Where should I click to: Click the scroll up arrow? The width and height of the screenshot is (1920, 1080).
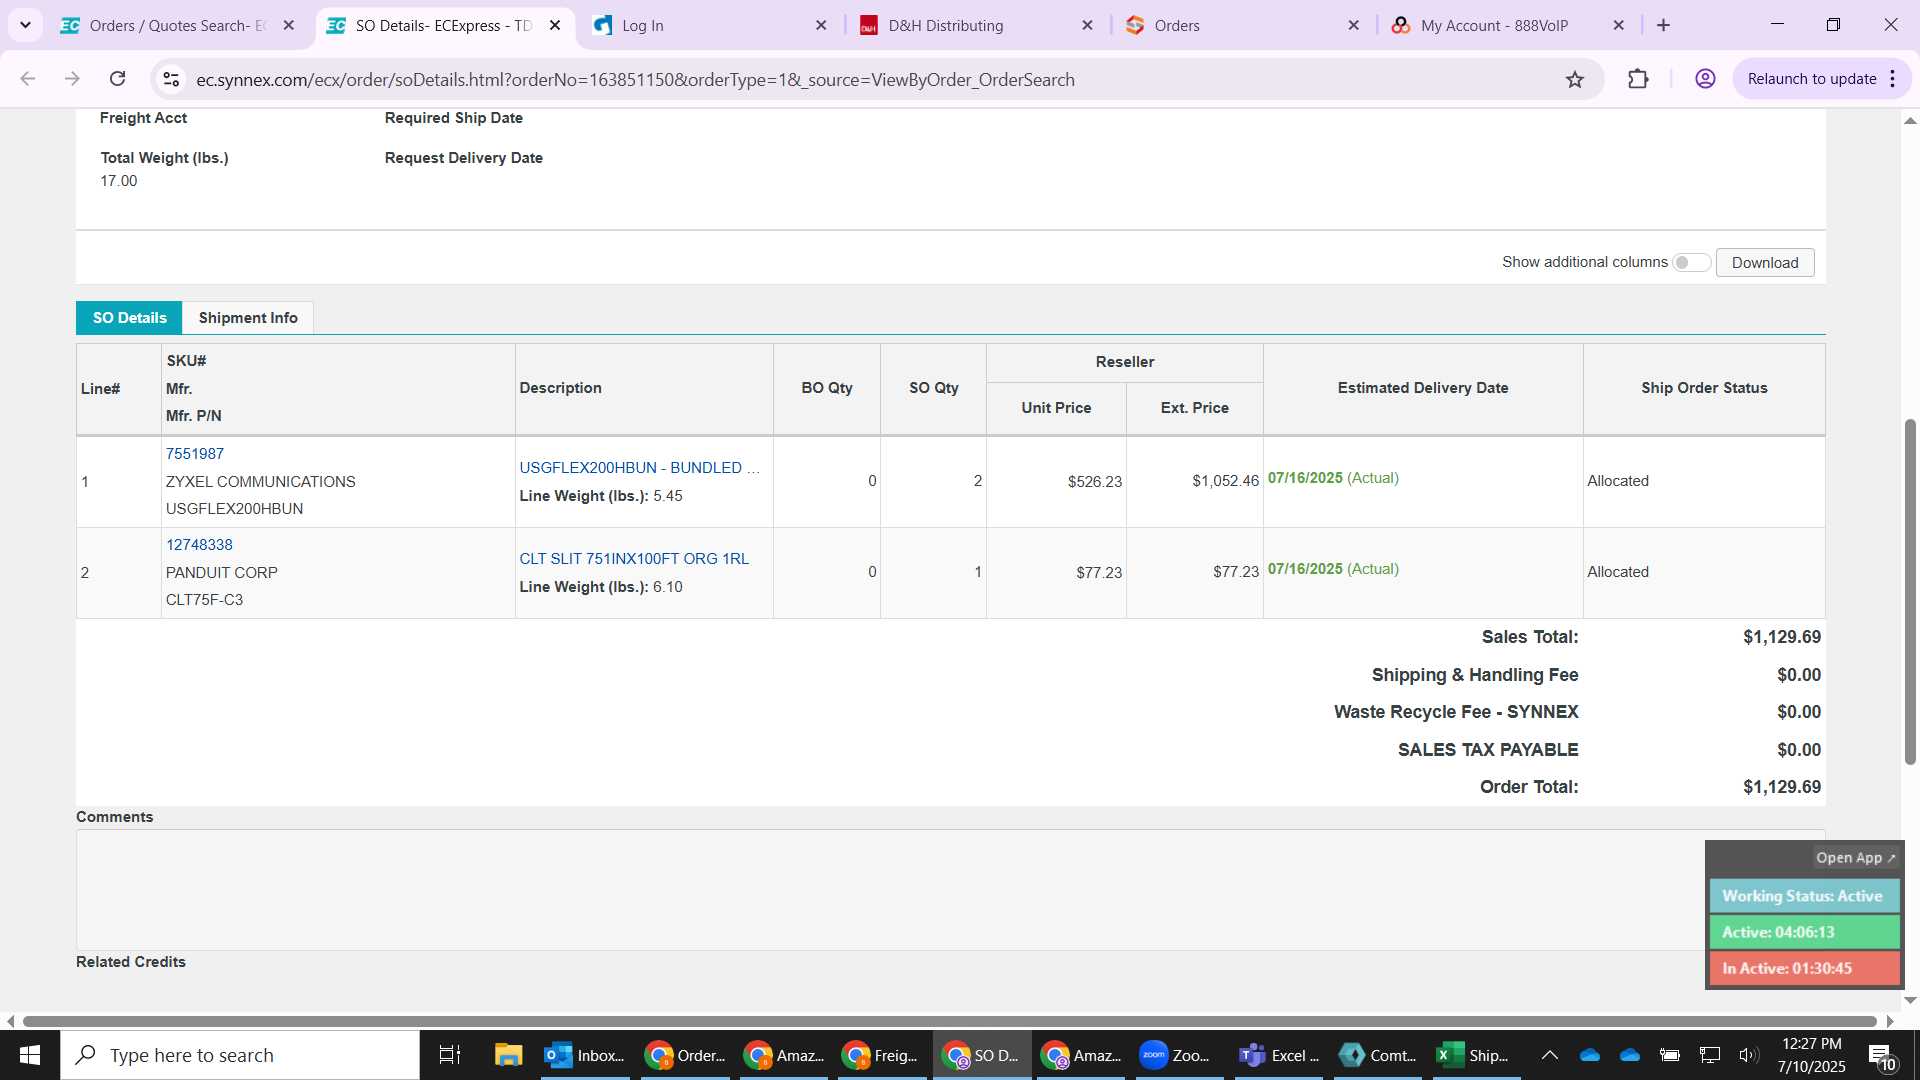coord(1910,121)
